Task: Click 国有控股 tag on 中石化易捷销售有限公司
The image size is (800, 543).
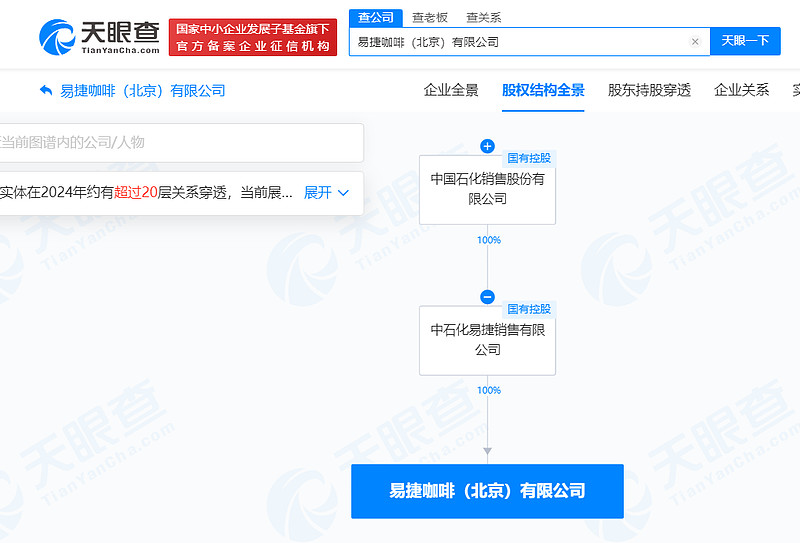Action: (x=529, y=309)
